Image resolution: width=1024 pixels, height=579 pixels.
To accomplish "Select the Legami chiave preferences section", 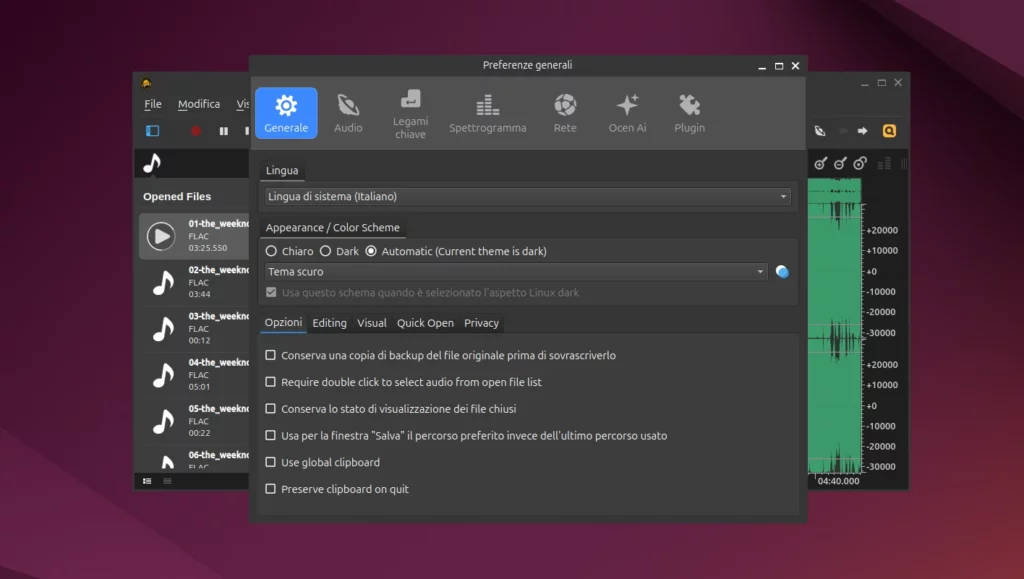I will coord(410,111).
